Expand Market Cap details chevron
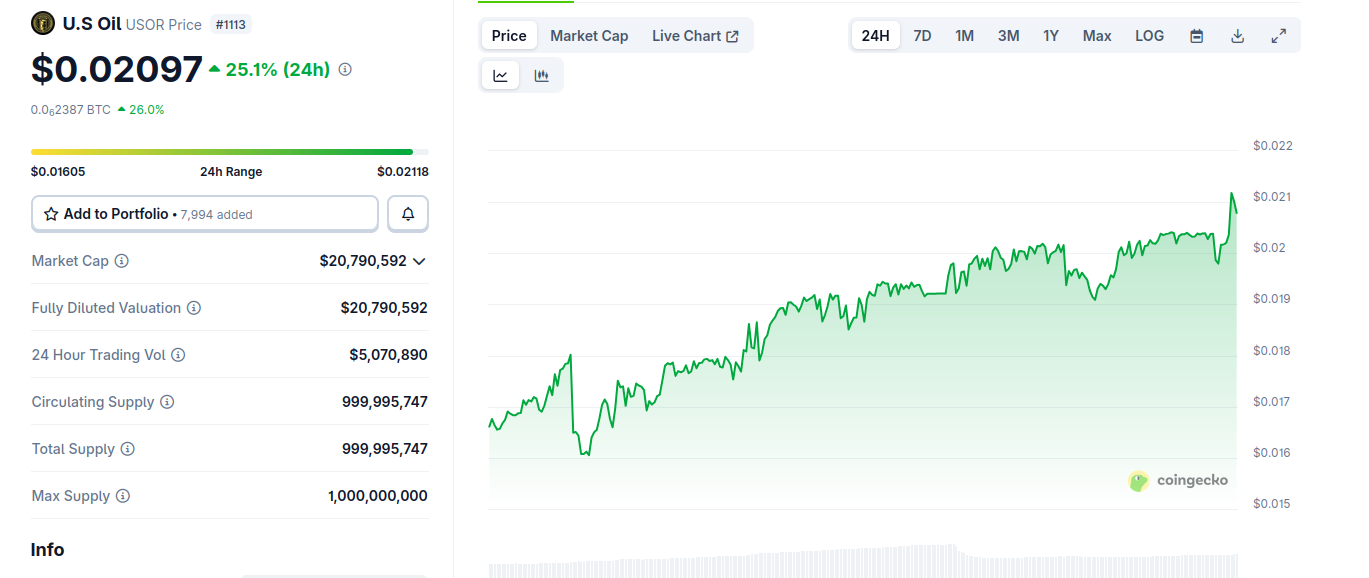This screenshot has width=1369, height=578. 419,261
